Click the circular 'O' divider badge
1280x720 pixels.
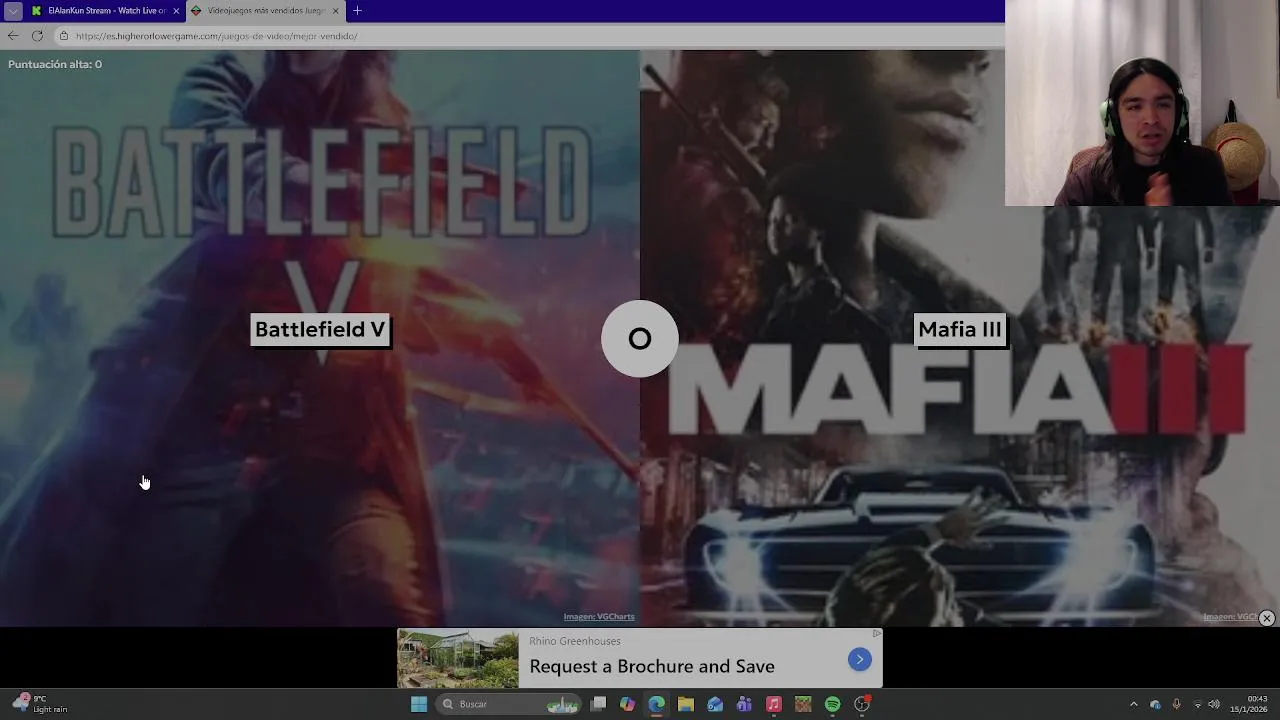tap(640, 339)
